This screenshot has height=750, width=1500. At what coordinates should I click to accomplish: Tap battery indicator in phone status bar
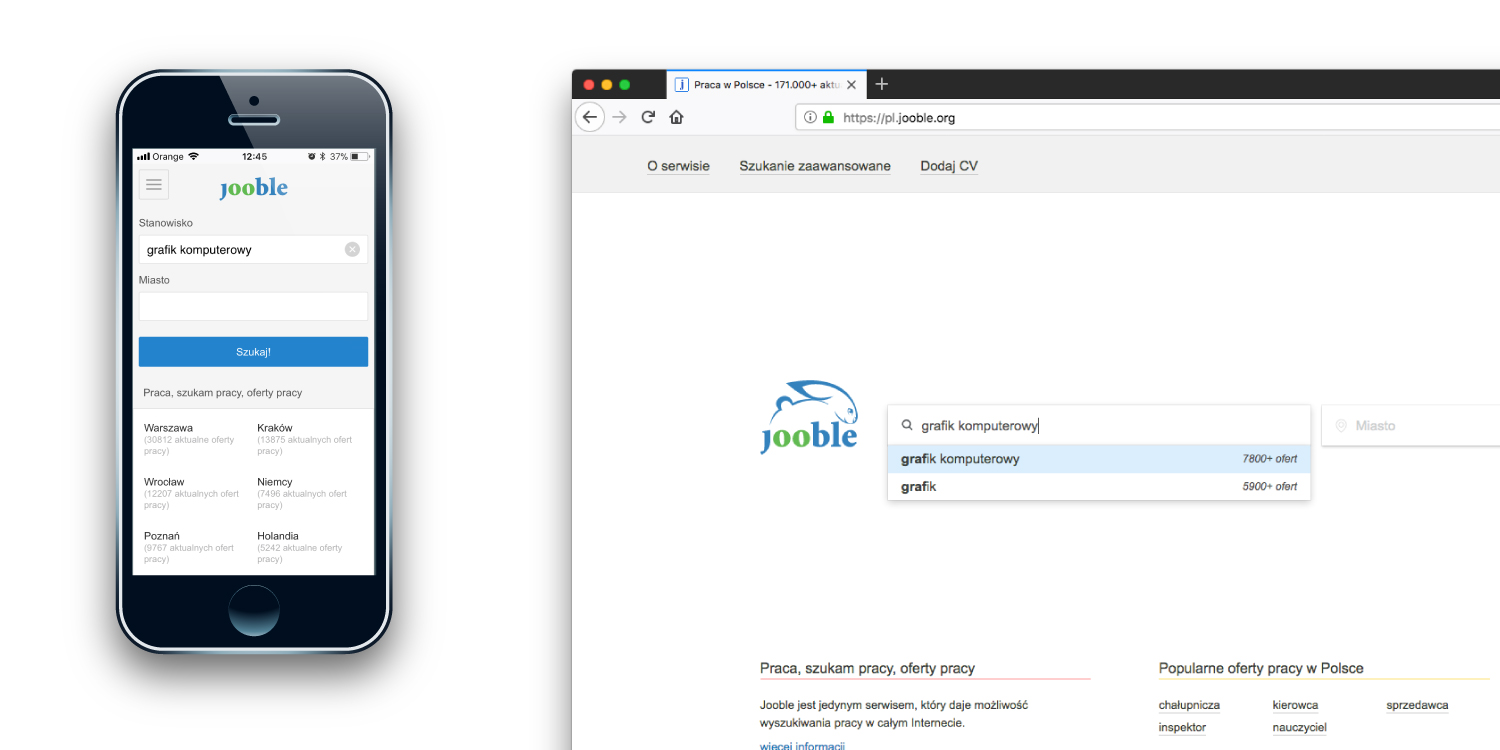click(x=360, y=157)
